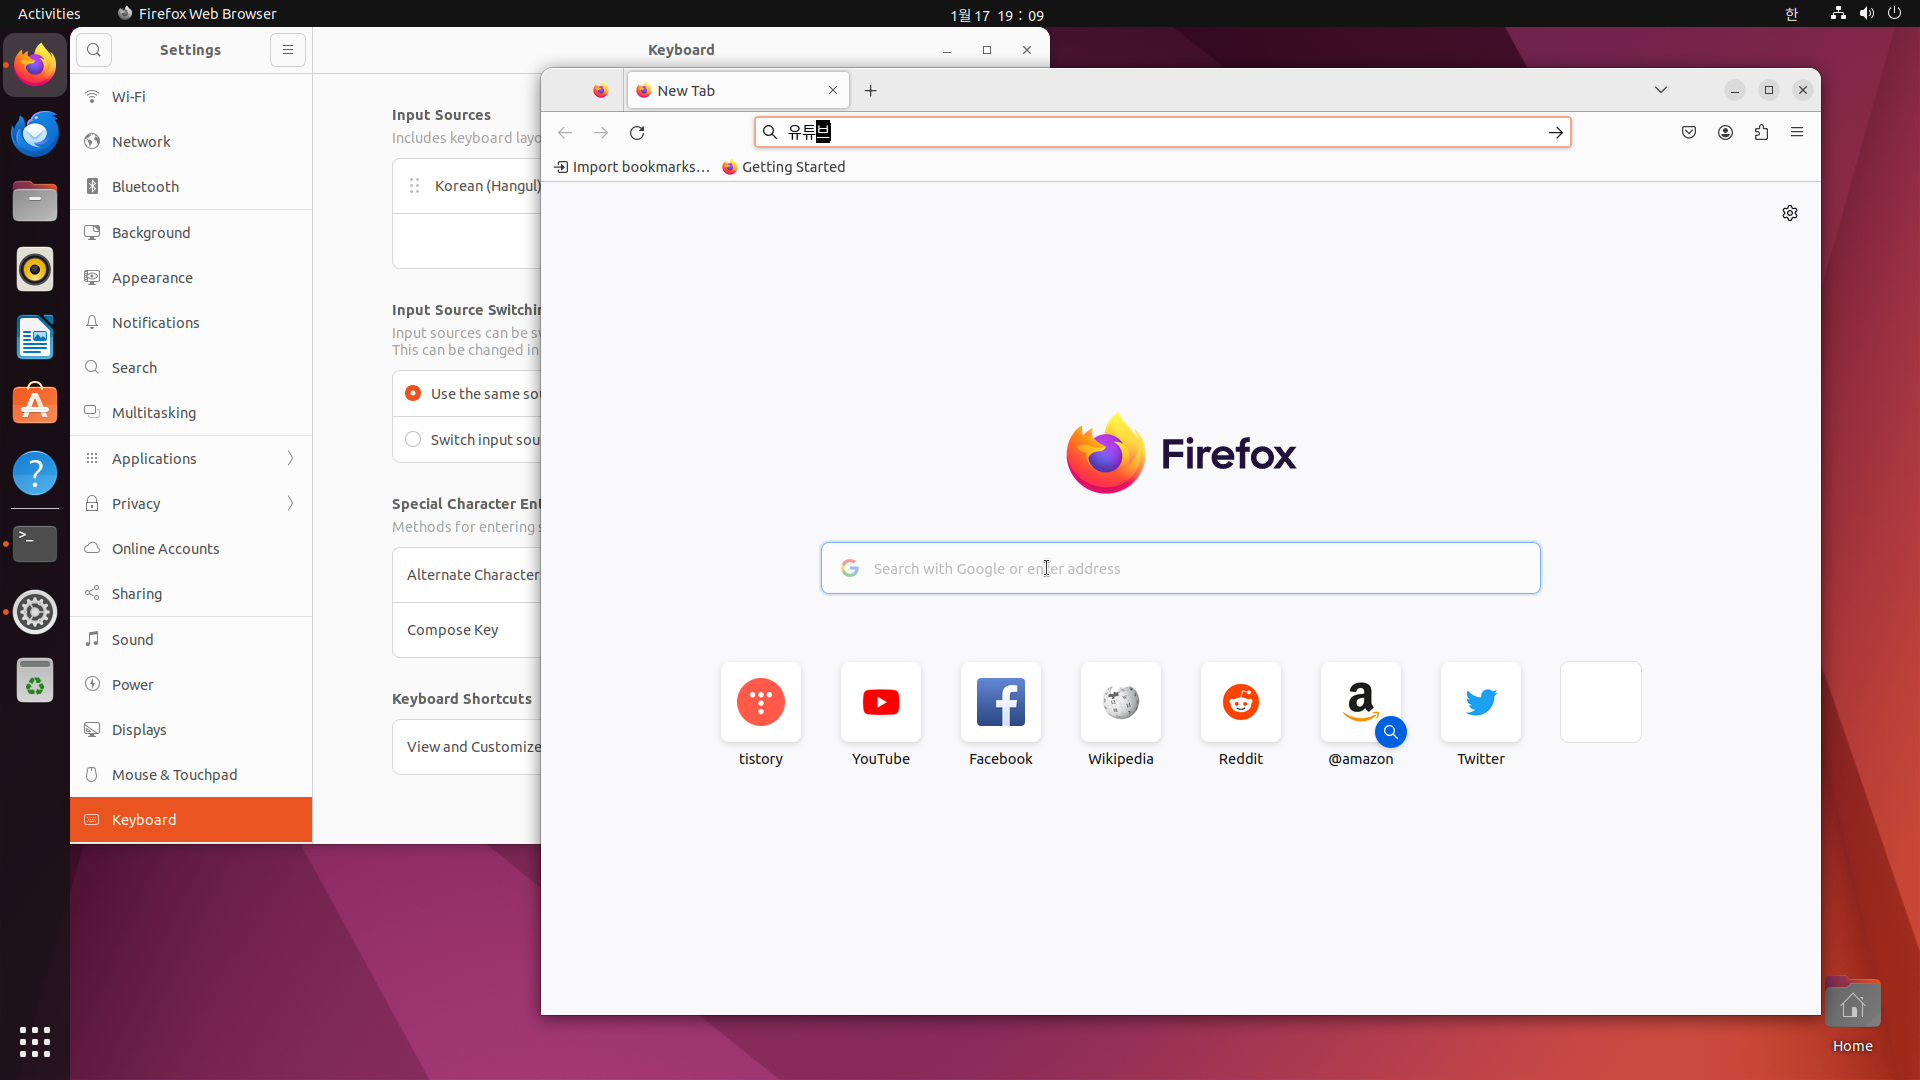Image resolution: width=1920 pixels, height=1080 pixels.
Task: Click the Firefox address bar
Action: coord(1162,132)
